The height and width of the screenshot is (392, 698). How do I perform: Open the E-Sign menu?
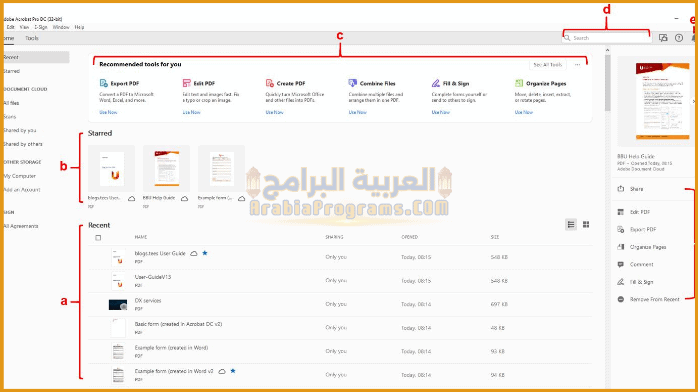click(x=41, y=27)
